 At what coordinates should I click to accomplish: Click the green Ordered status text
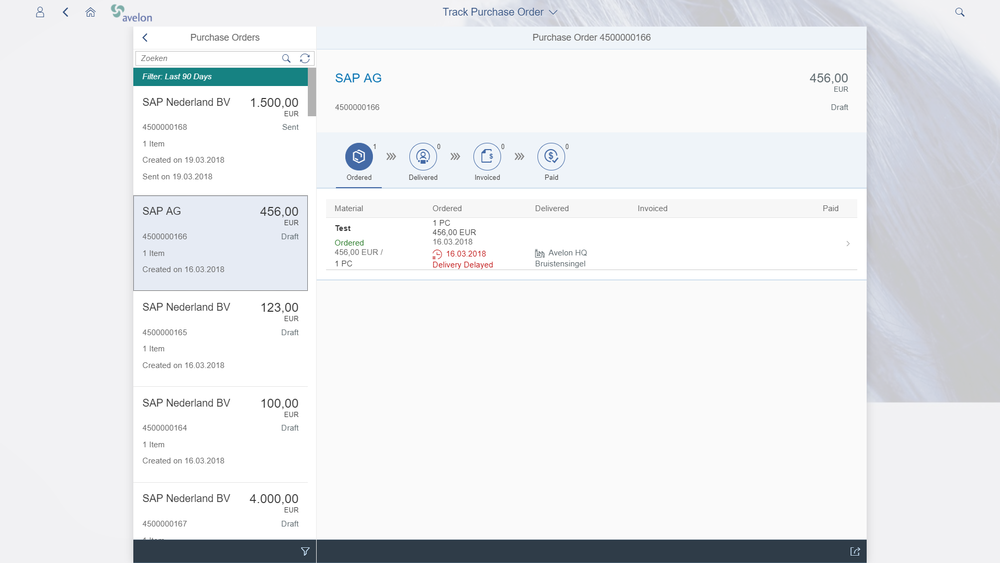click(x=349, y=243)
